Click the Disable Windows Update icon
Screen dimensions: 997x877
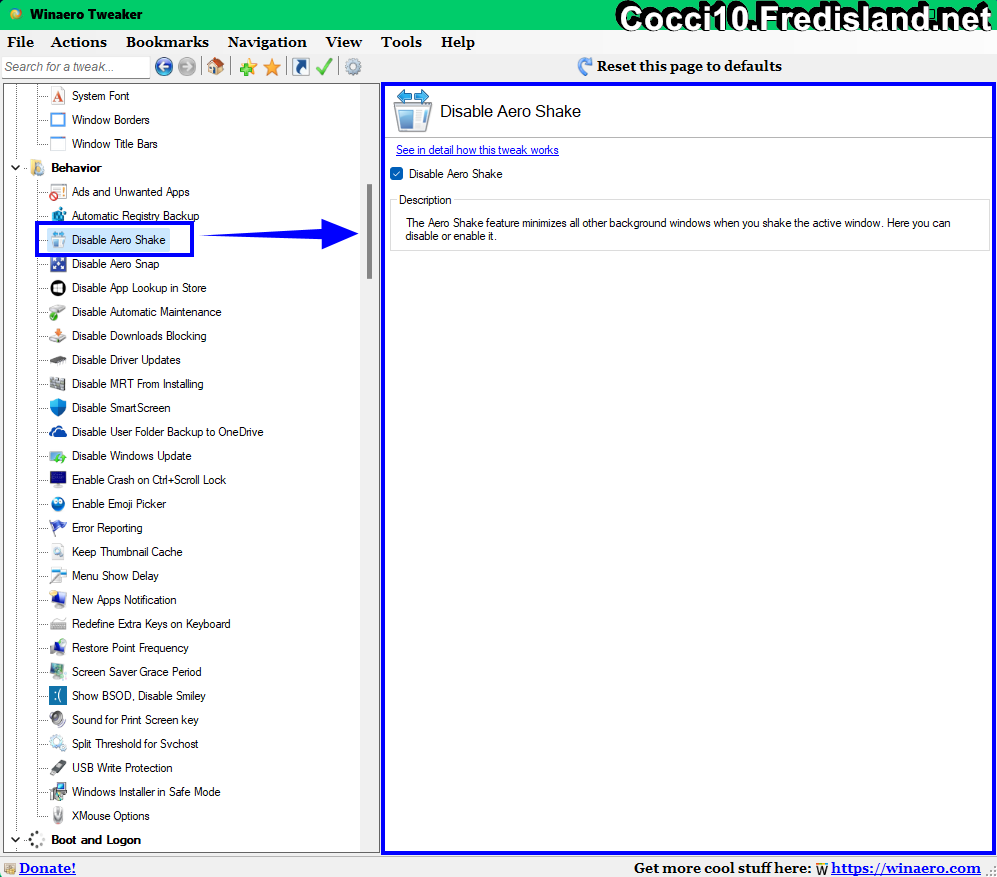coord(58,456)
